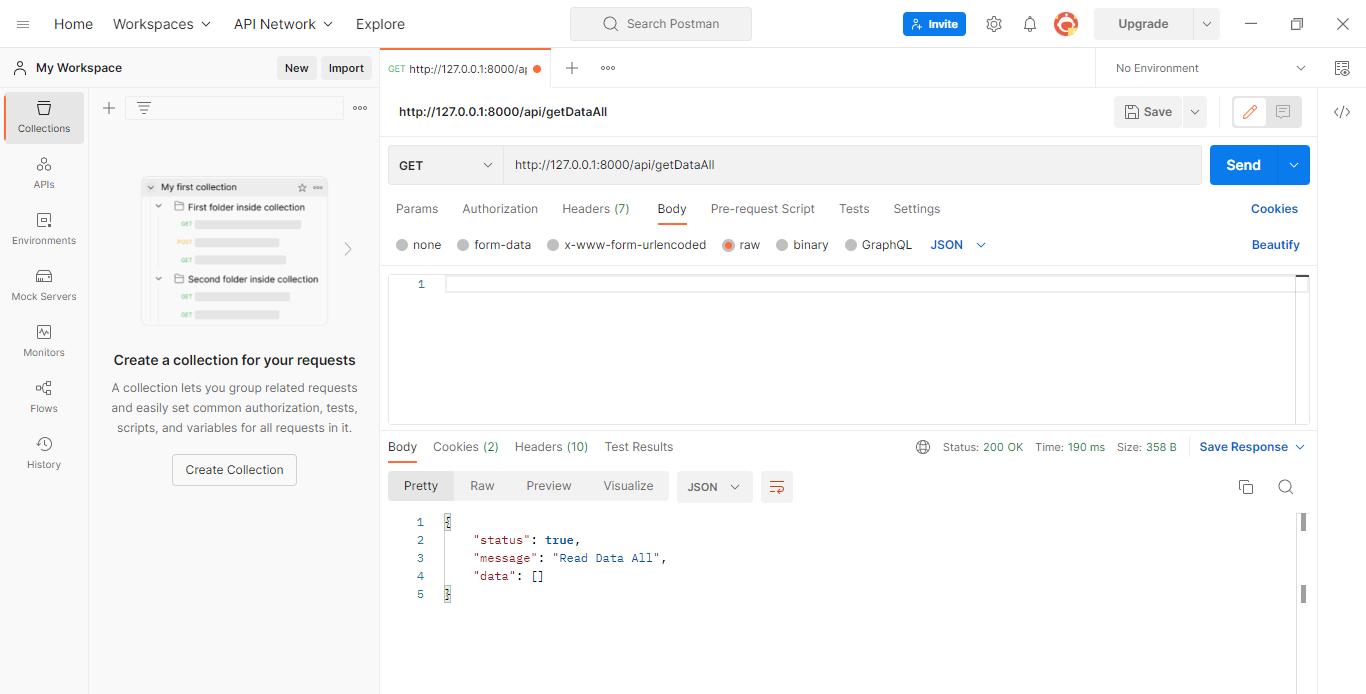Open the tab bar more options ellipsis
The width and height of the screenshot is (1366, 694).
tap(608, 68)
